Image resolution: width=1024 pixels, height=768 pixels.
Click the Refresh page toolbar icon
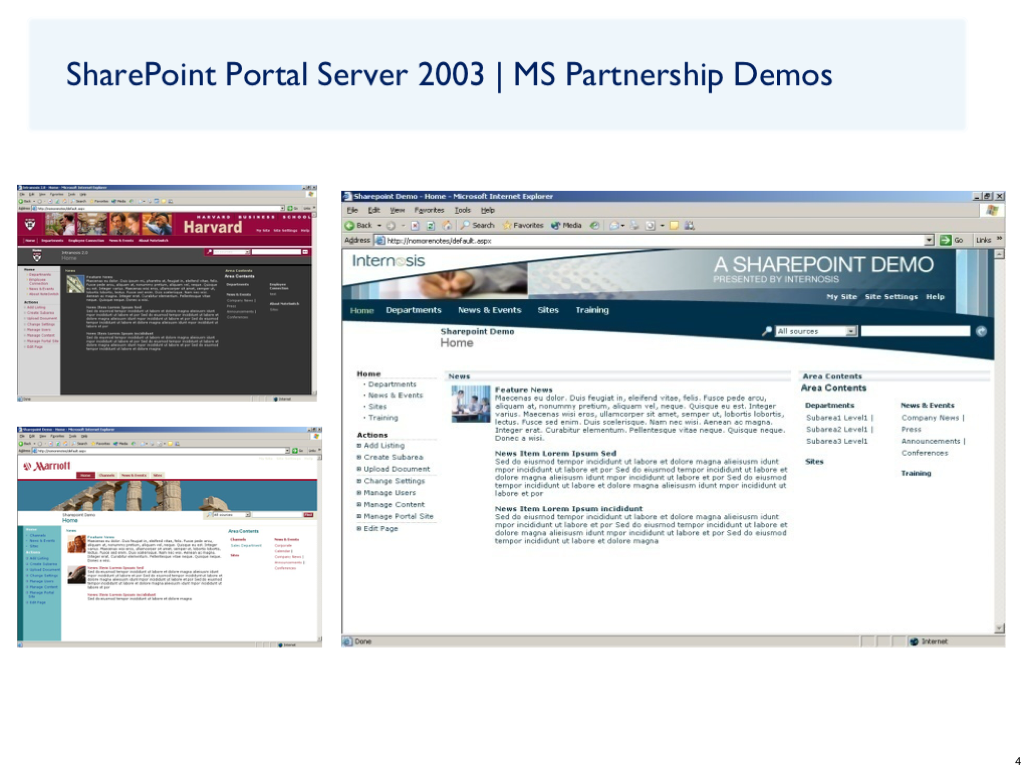430,225
